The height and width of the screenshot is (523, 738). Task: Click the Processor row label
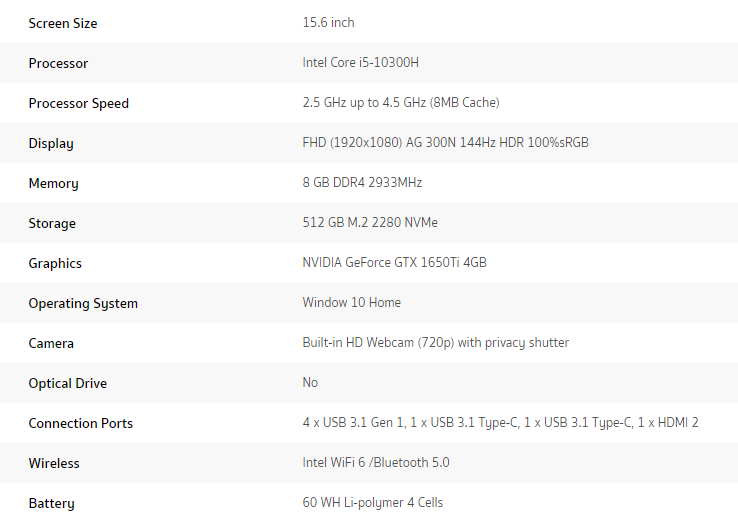coord(58,63)
